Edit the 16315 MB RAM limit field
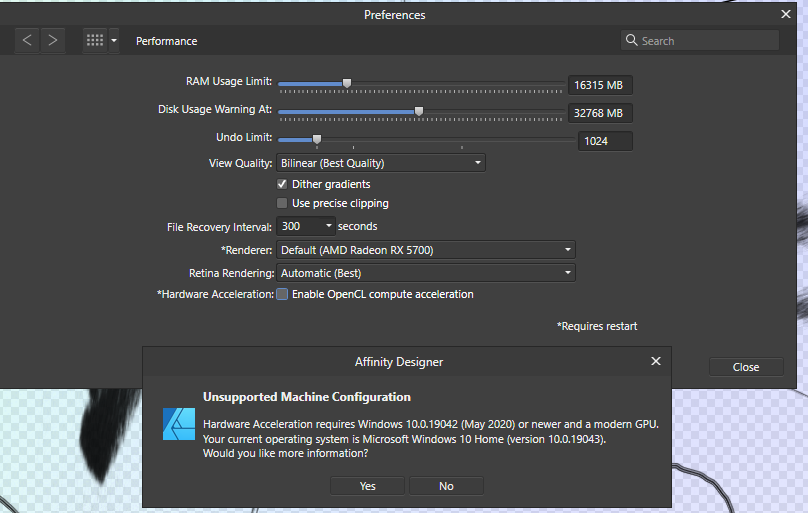808x513 pixels. click(x=600, y=85)
